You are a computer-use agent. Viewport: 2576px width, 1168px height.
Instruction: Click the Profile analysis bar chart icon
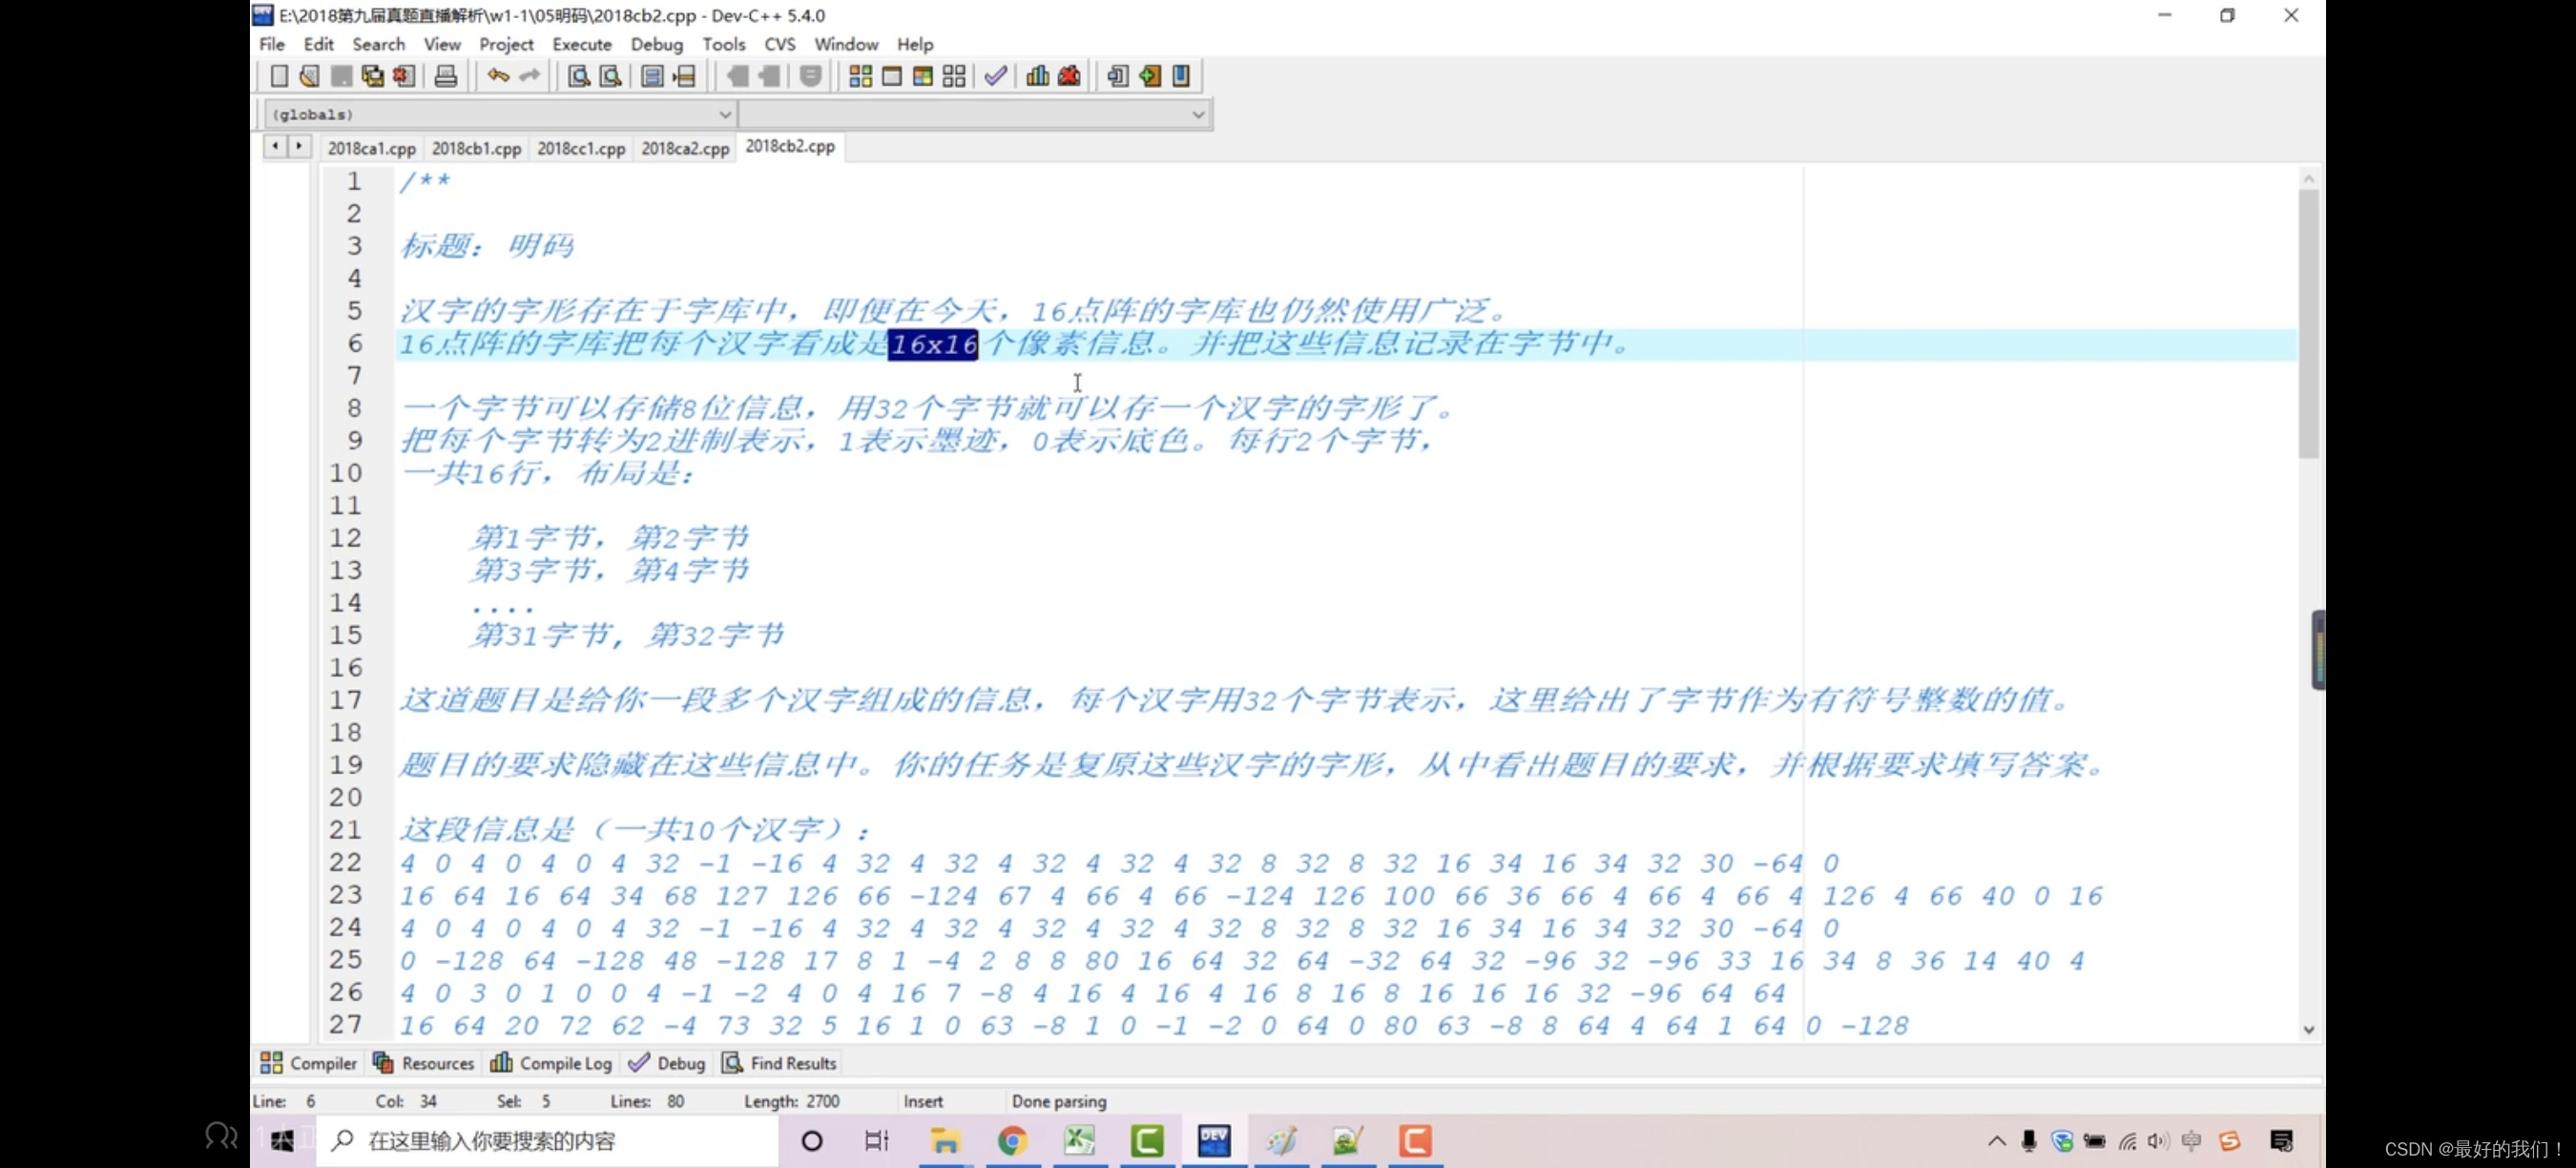coord(1038,76)
